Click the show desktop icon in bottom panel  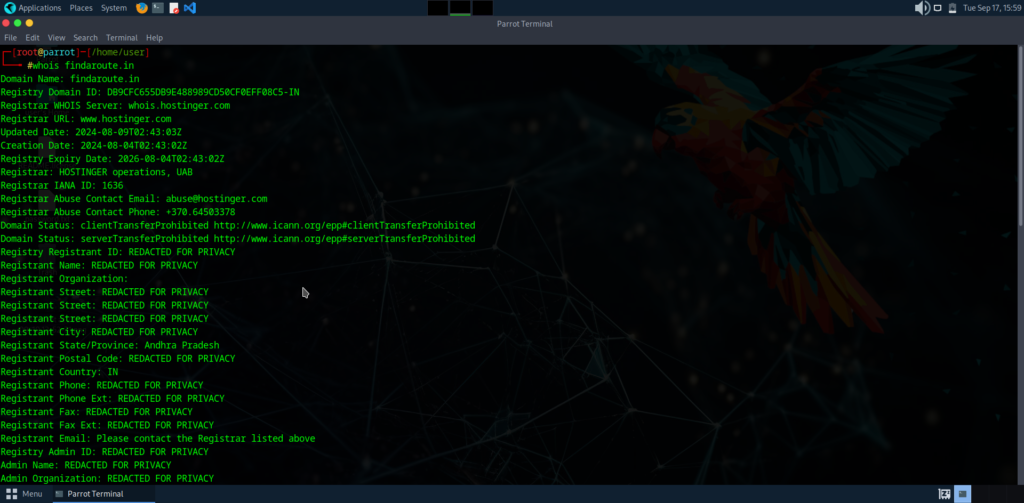point(944,494)
